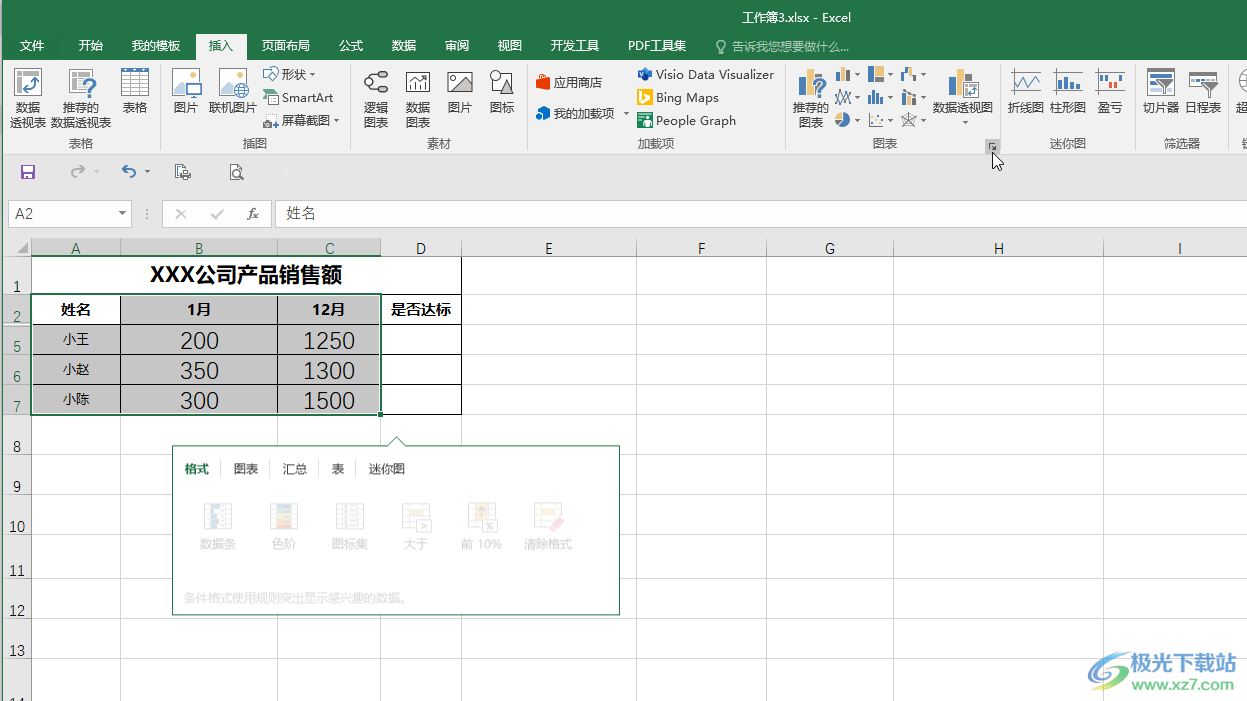1247x701 pixels.
Task: Insert a Slicer (切片器)
Action: pyautogui.click(x=1161, y=91)
